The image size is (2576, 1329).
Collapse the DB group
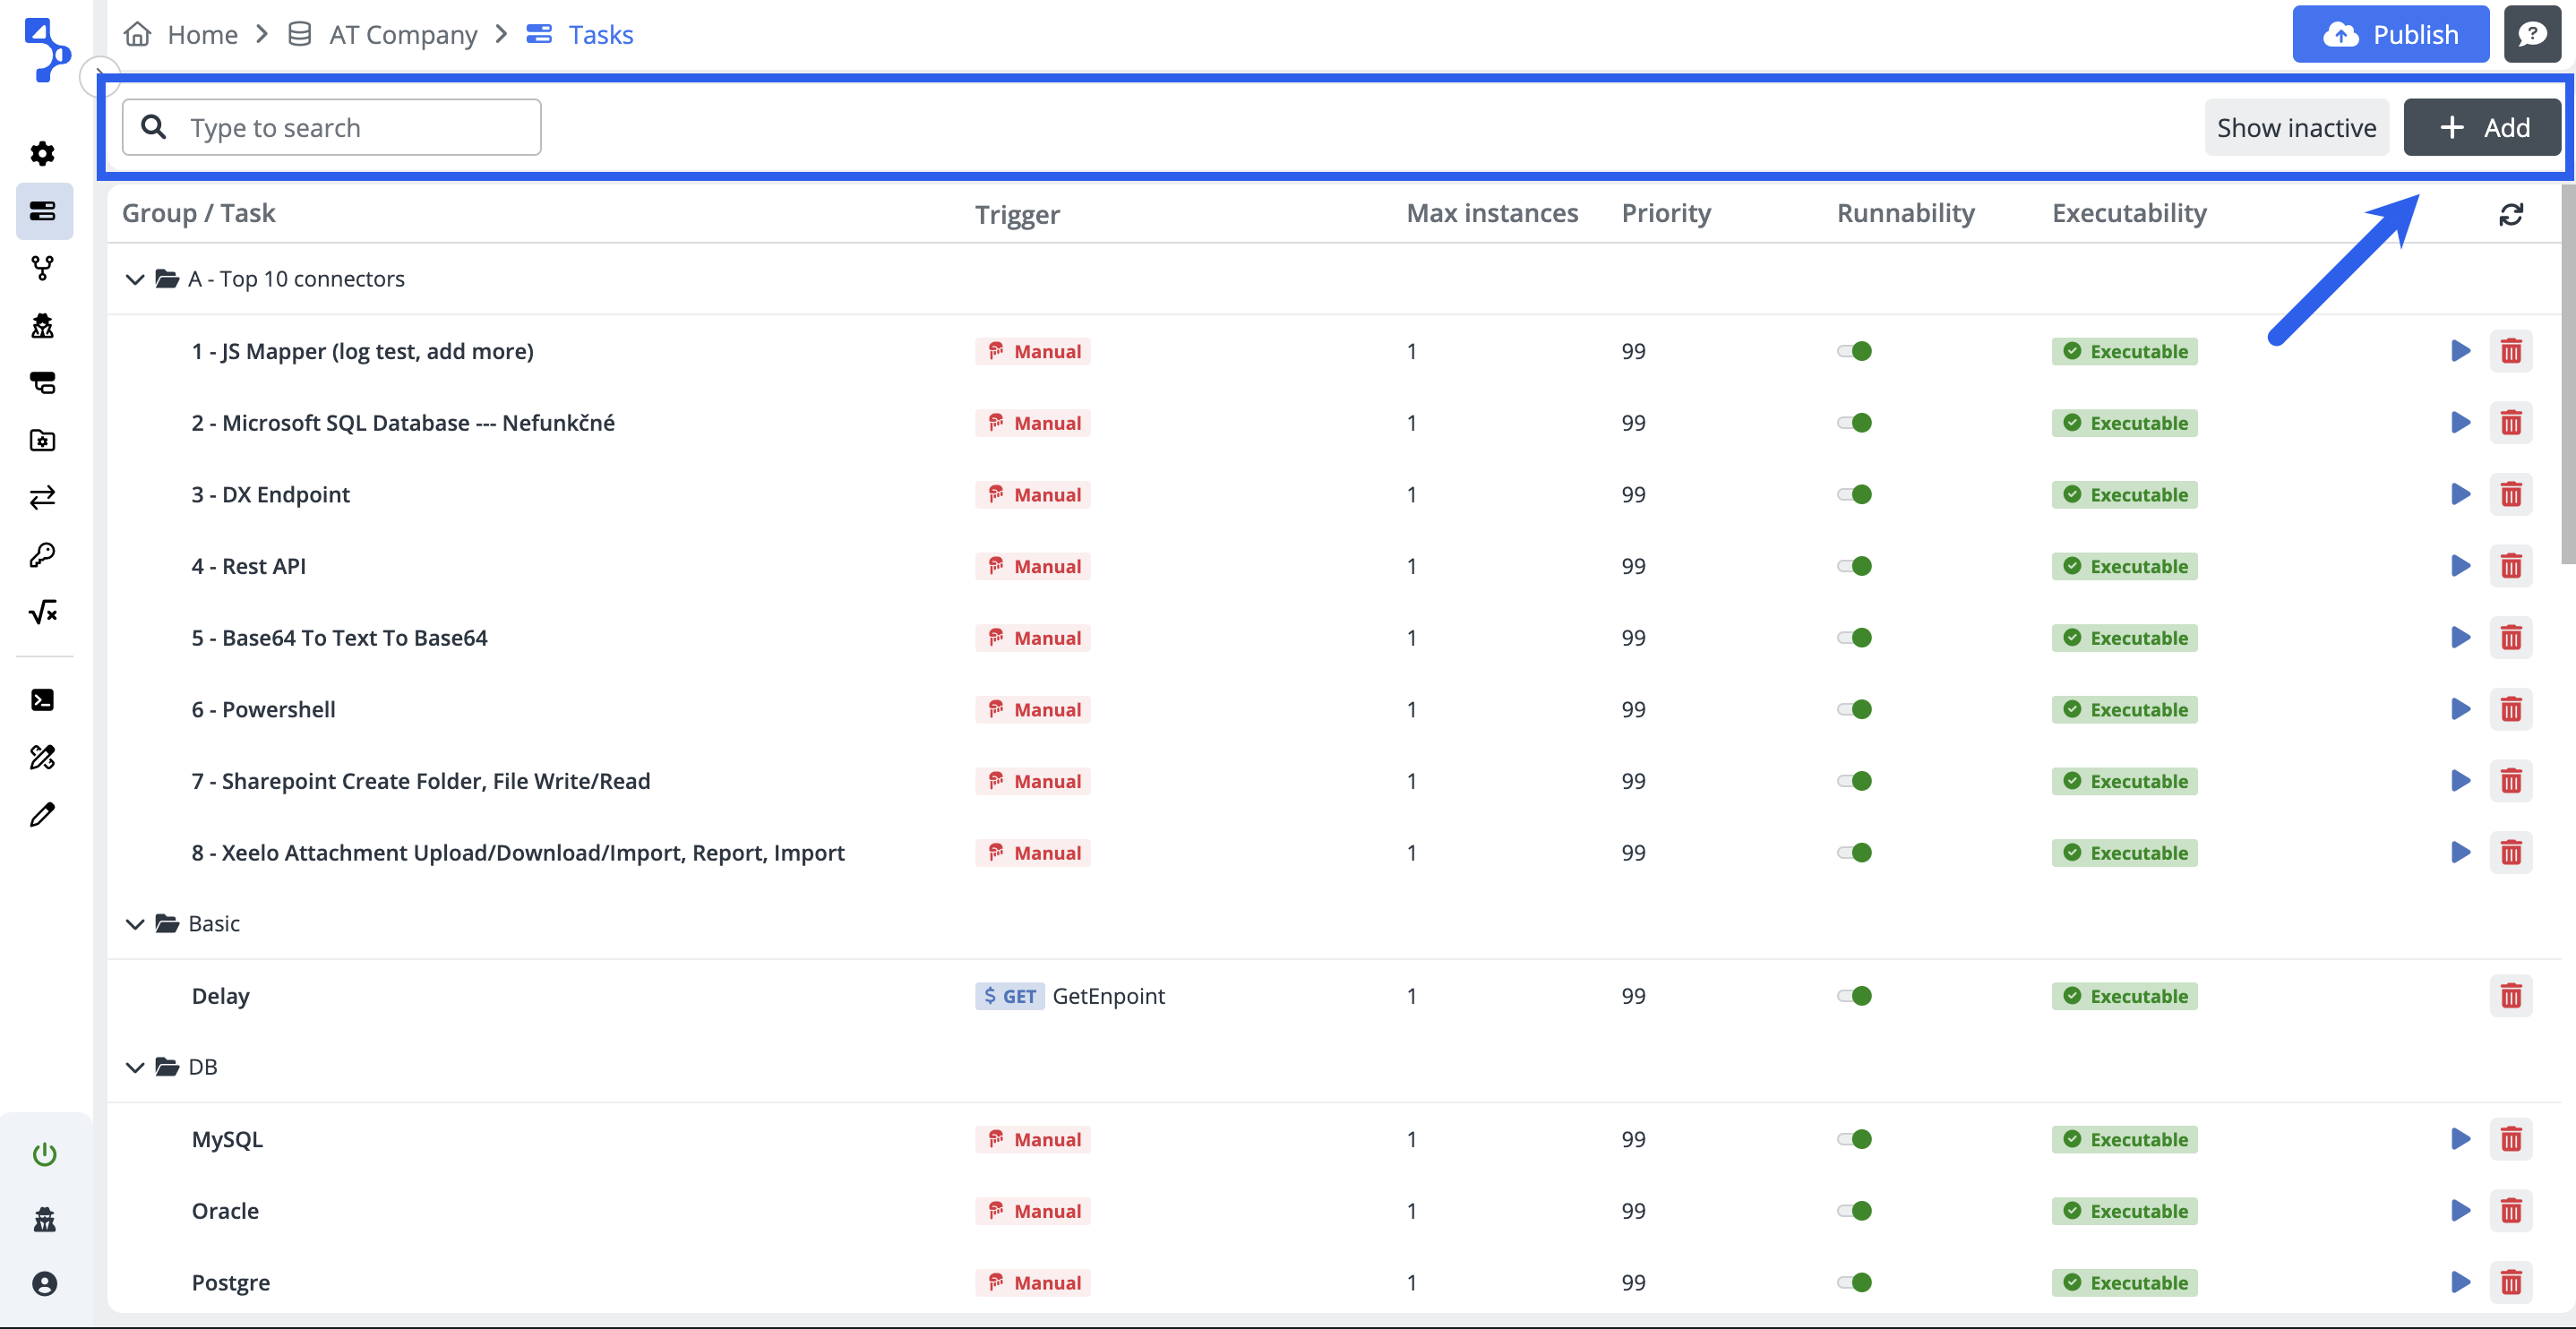(x=135, y=1067)
